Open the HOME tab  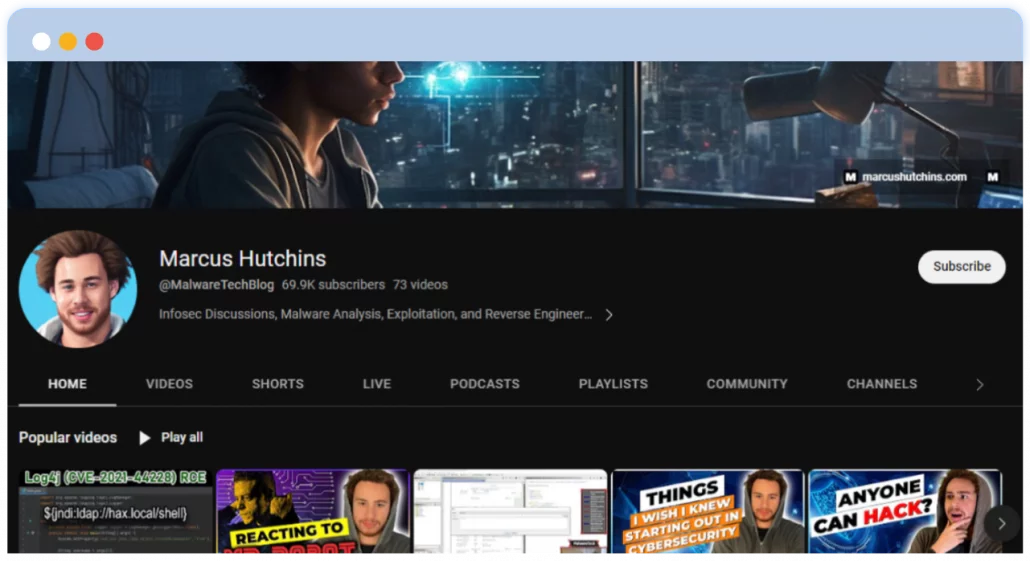[x=67, y=384]
